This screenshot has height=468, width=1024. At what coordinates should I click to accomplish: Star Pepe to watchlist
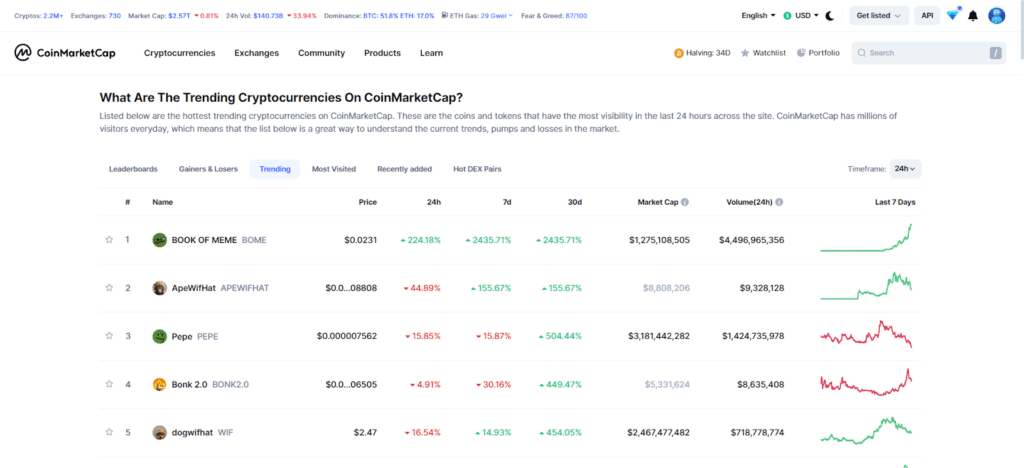tap(109, 336)
